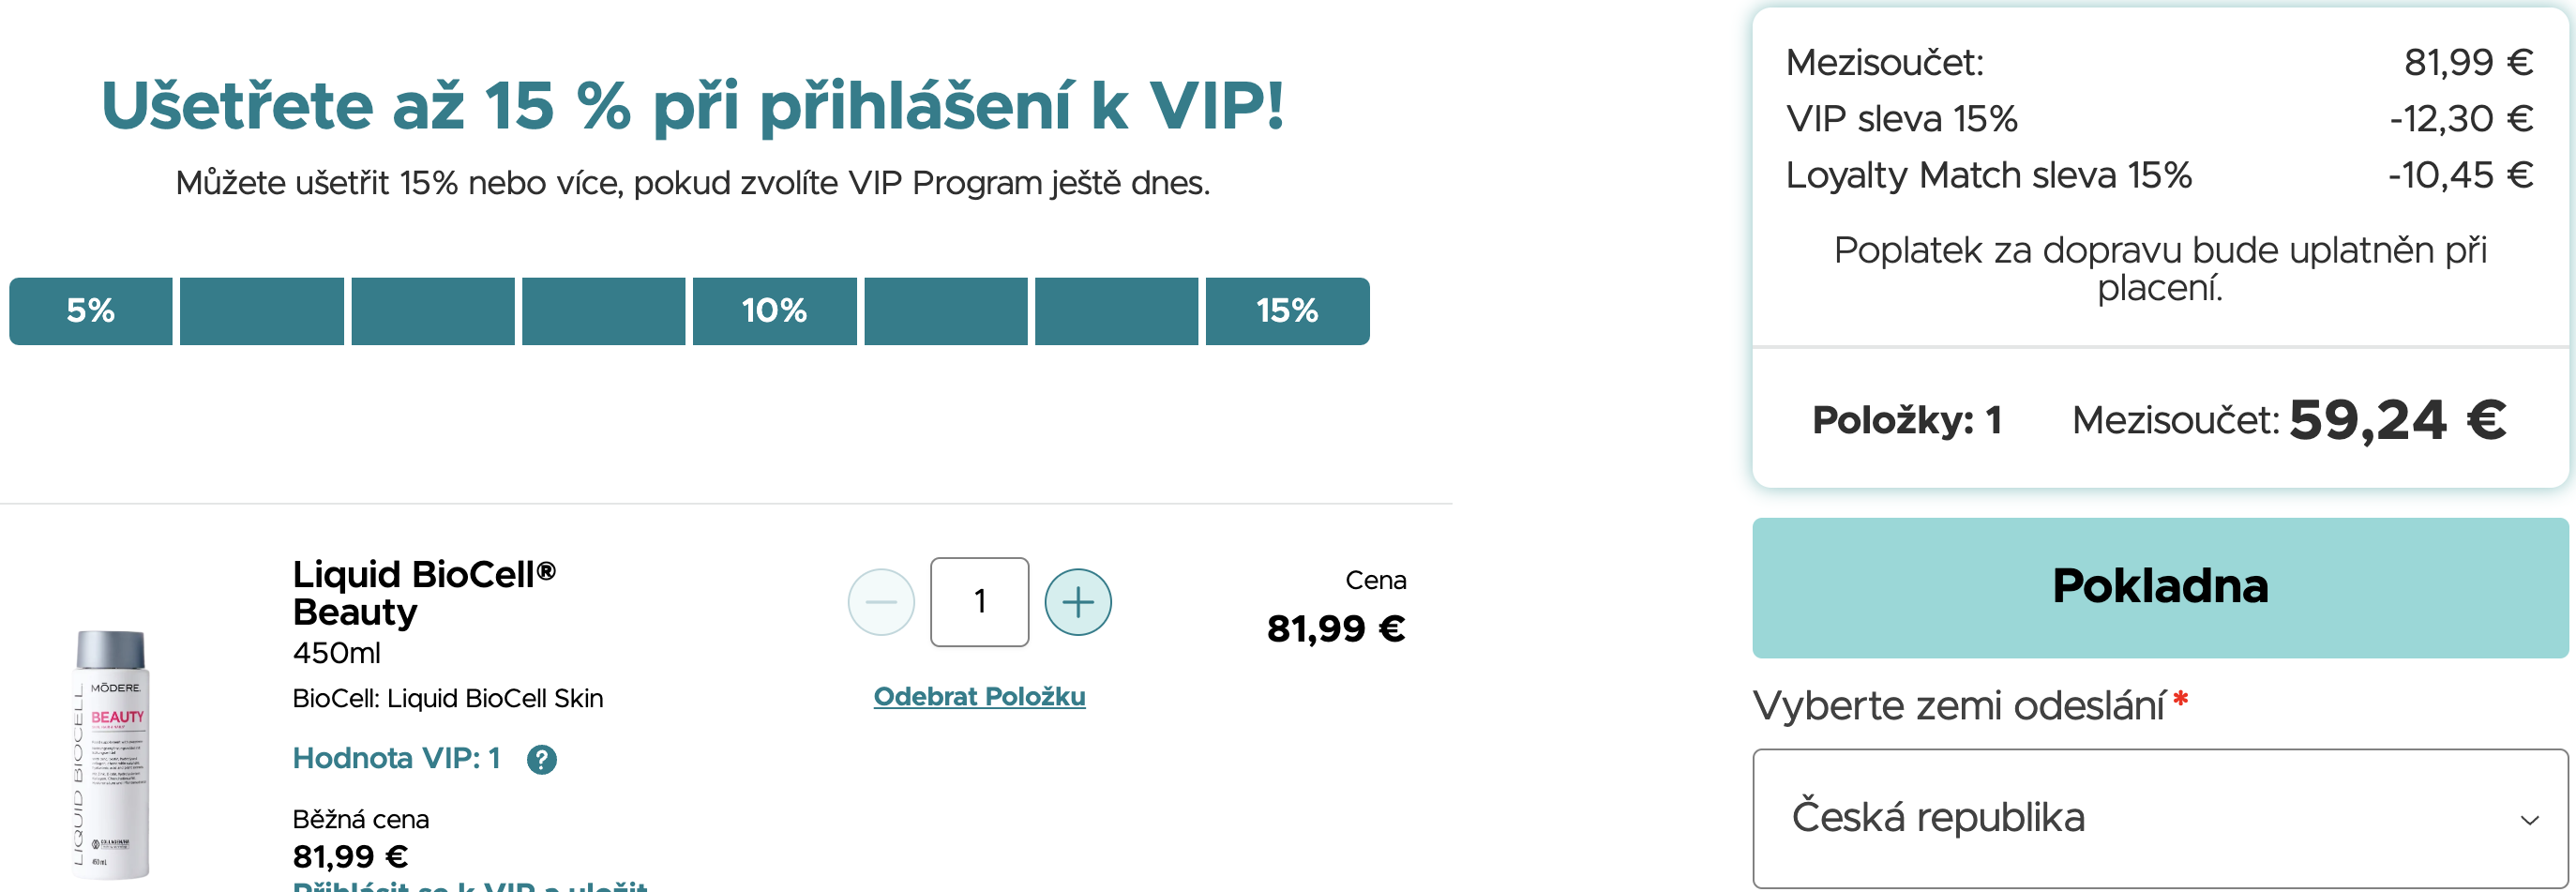Open the Hodnota VIP help question mark
Screen dimensions: 2576x892
[x=541, y=760]
